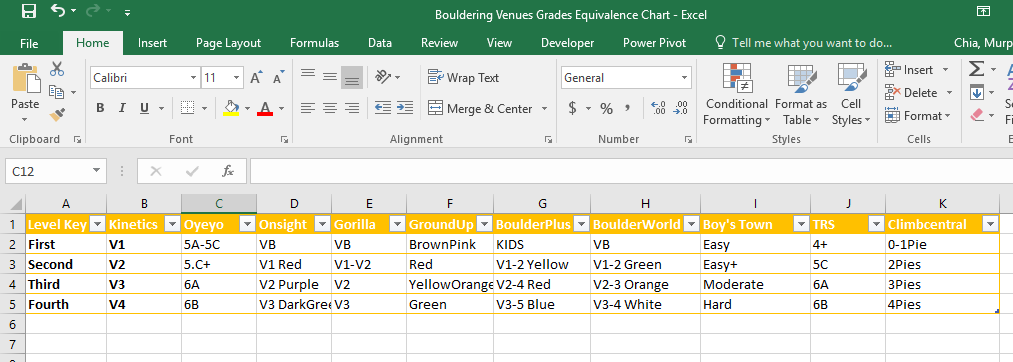
Task: Increase font size with the larger A
Action: (x=256, y=78)
